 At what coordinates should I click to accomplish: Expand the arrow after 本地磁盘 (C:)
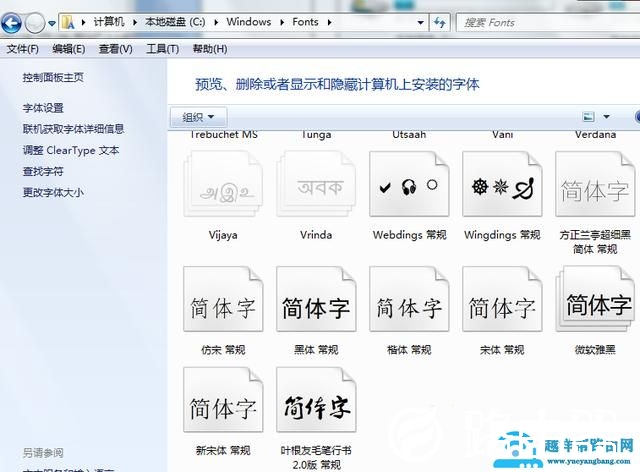coord(216,22)
